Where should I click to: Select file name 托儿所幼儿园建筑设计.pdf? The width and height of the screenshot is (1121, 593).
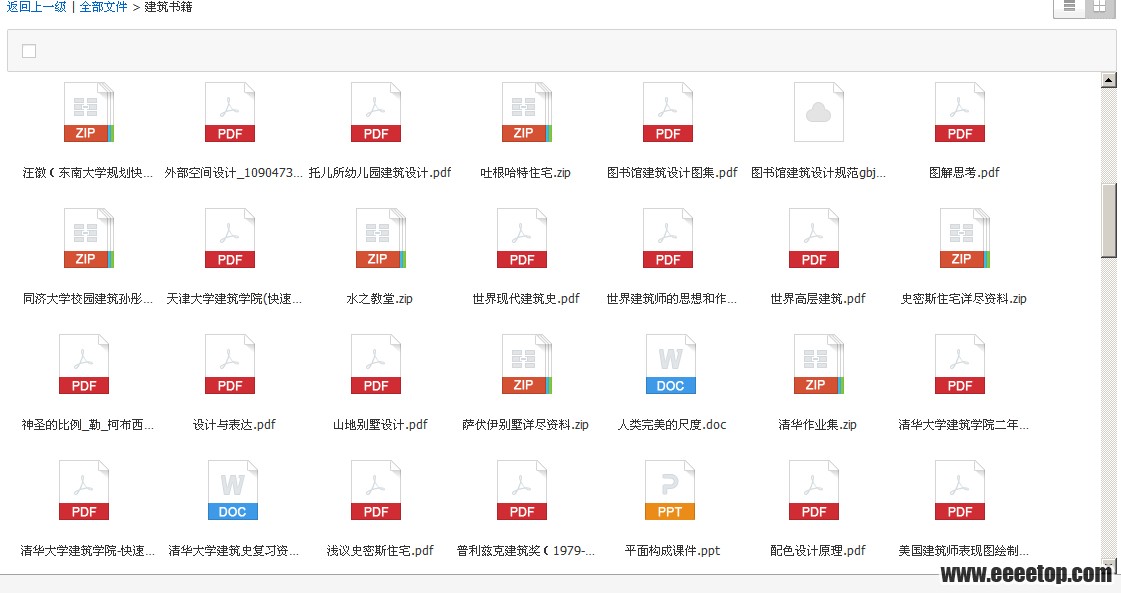[380, 173]
